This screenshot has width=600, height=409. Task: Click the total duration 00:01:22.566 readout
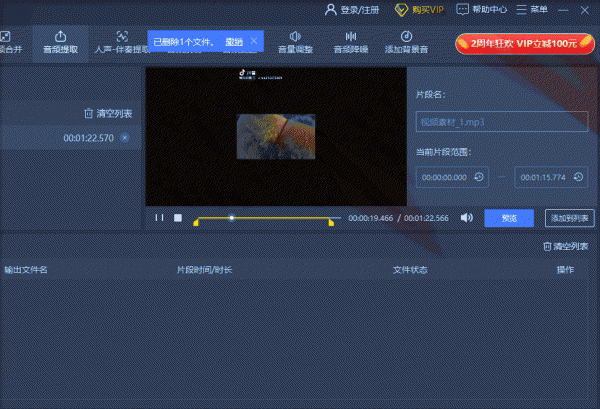[426, 218]
